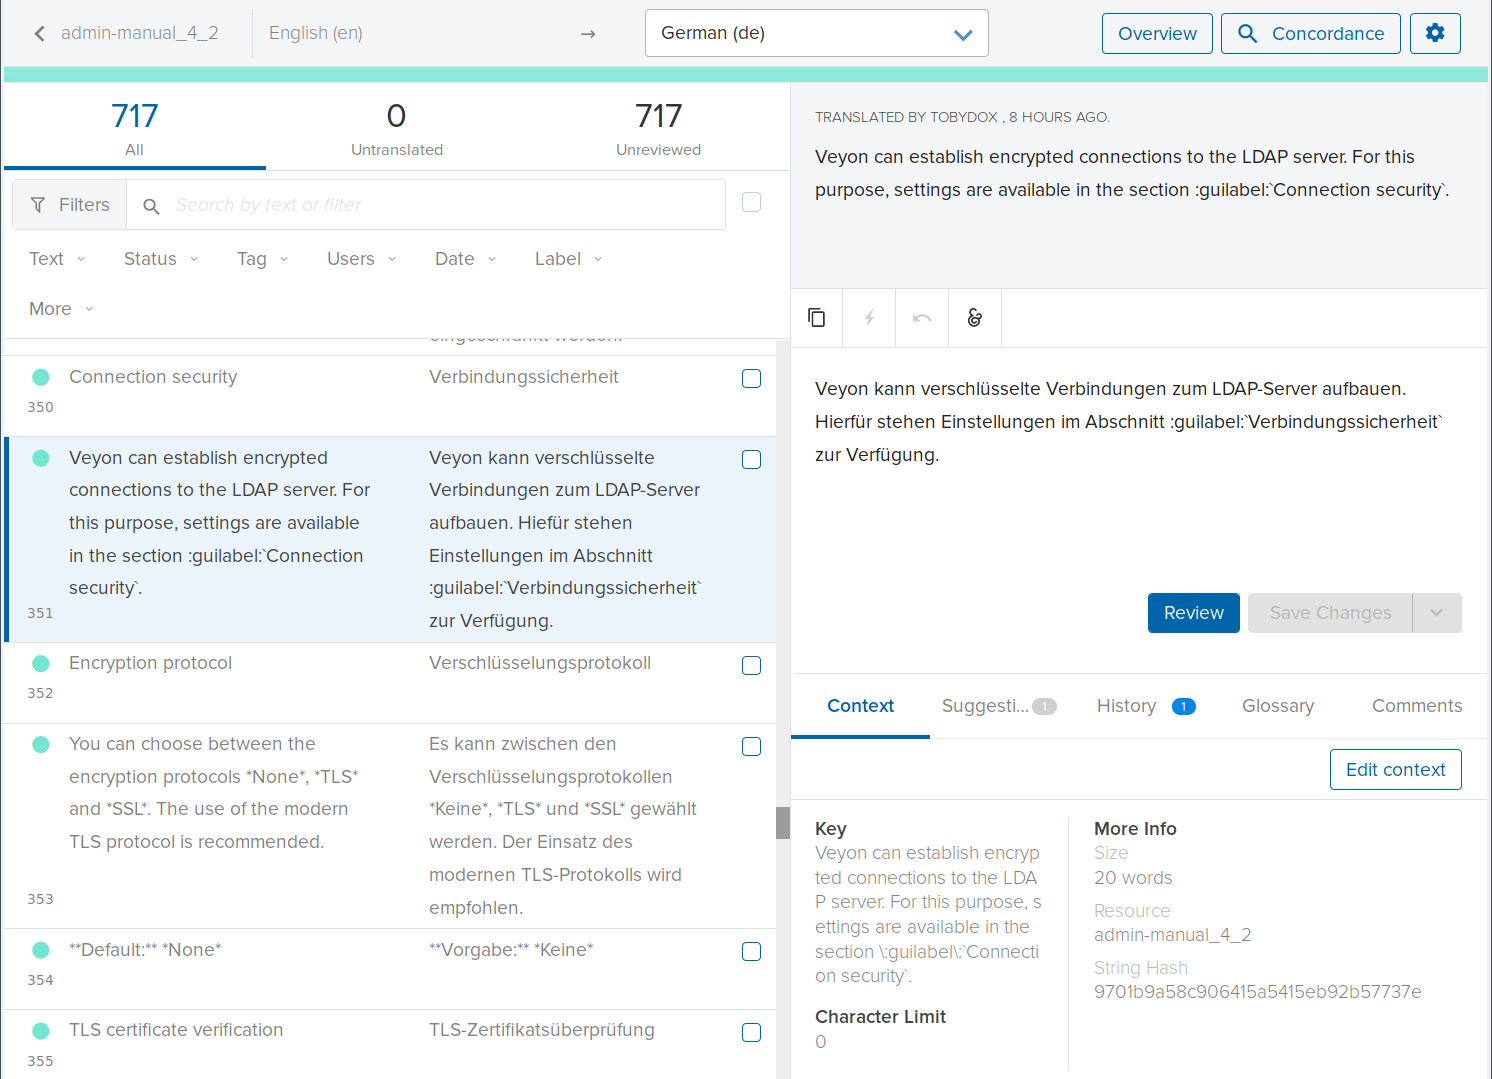Open the Suggestions tab
The image size is (1492, 1079).
pos(998,706)
